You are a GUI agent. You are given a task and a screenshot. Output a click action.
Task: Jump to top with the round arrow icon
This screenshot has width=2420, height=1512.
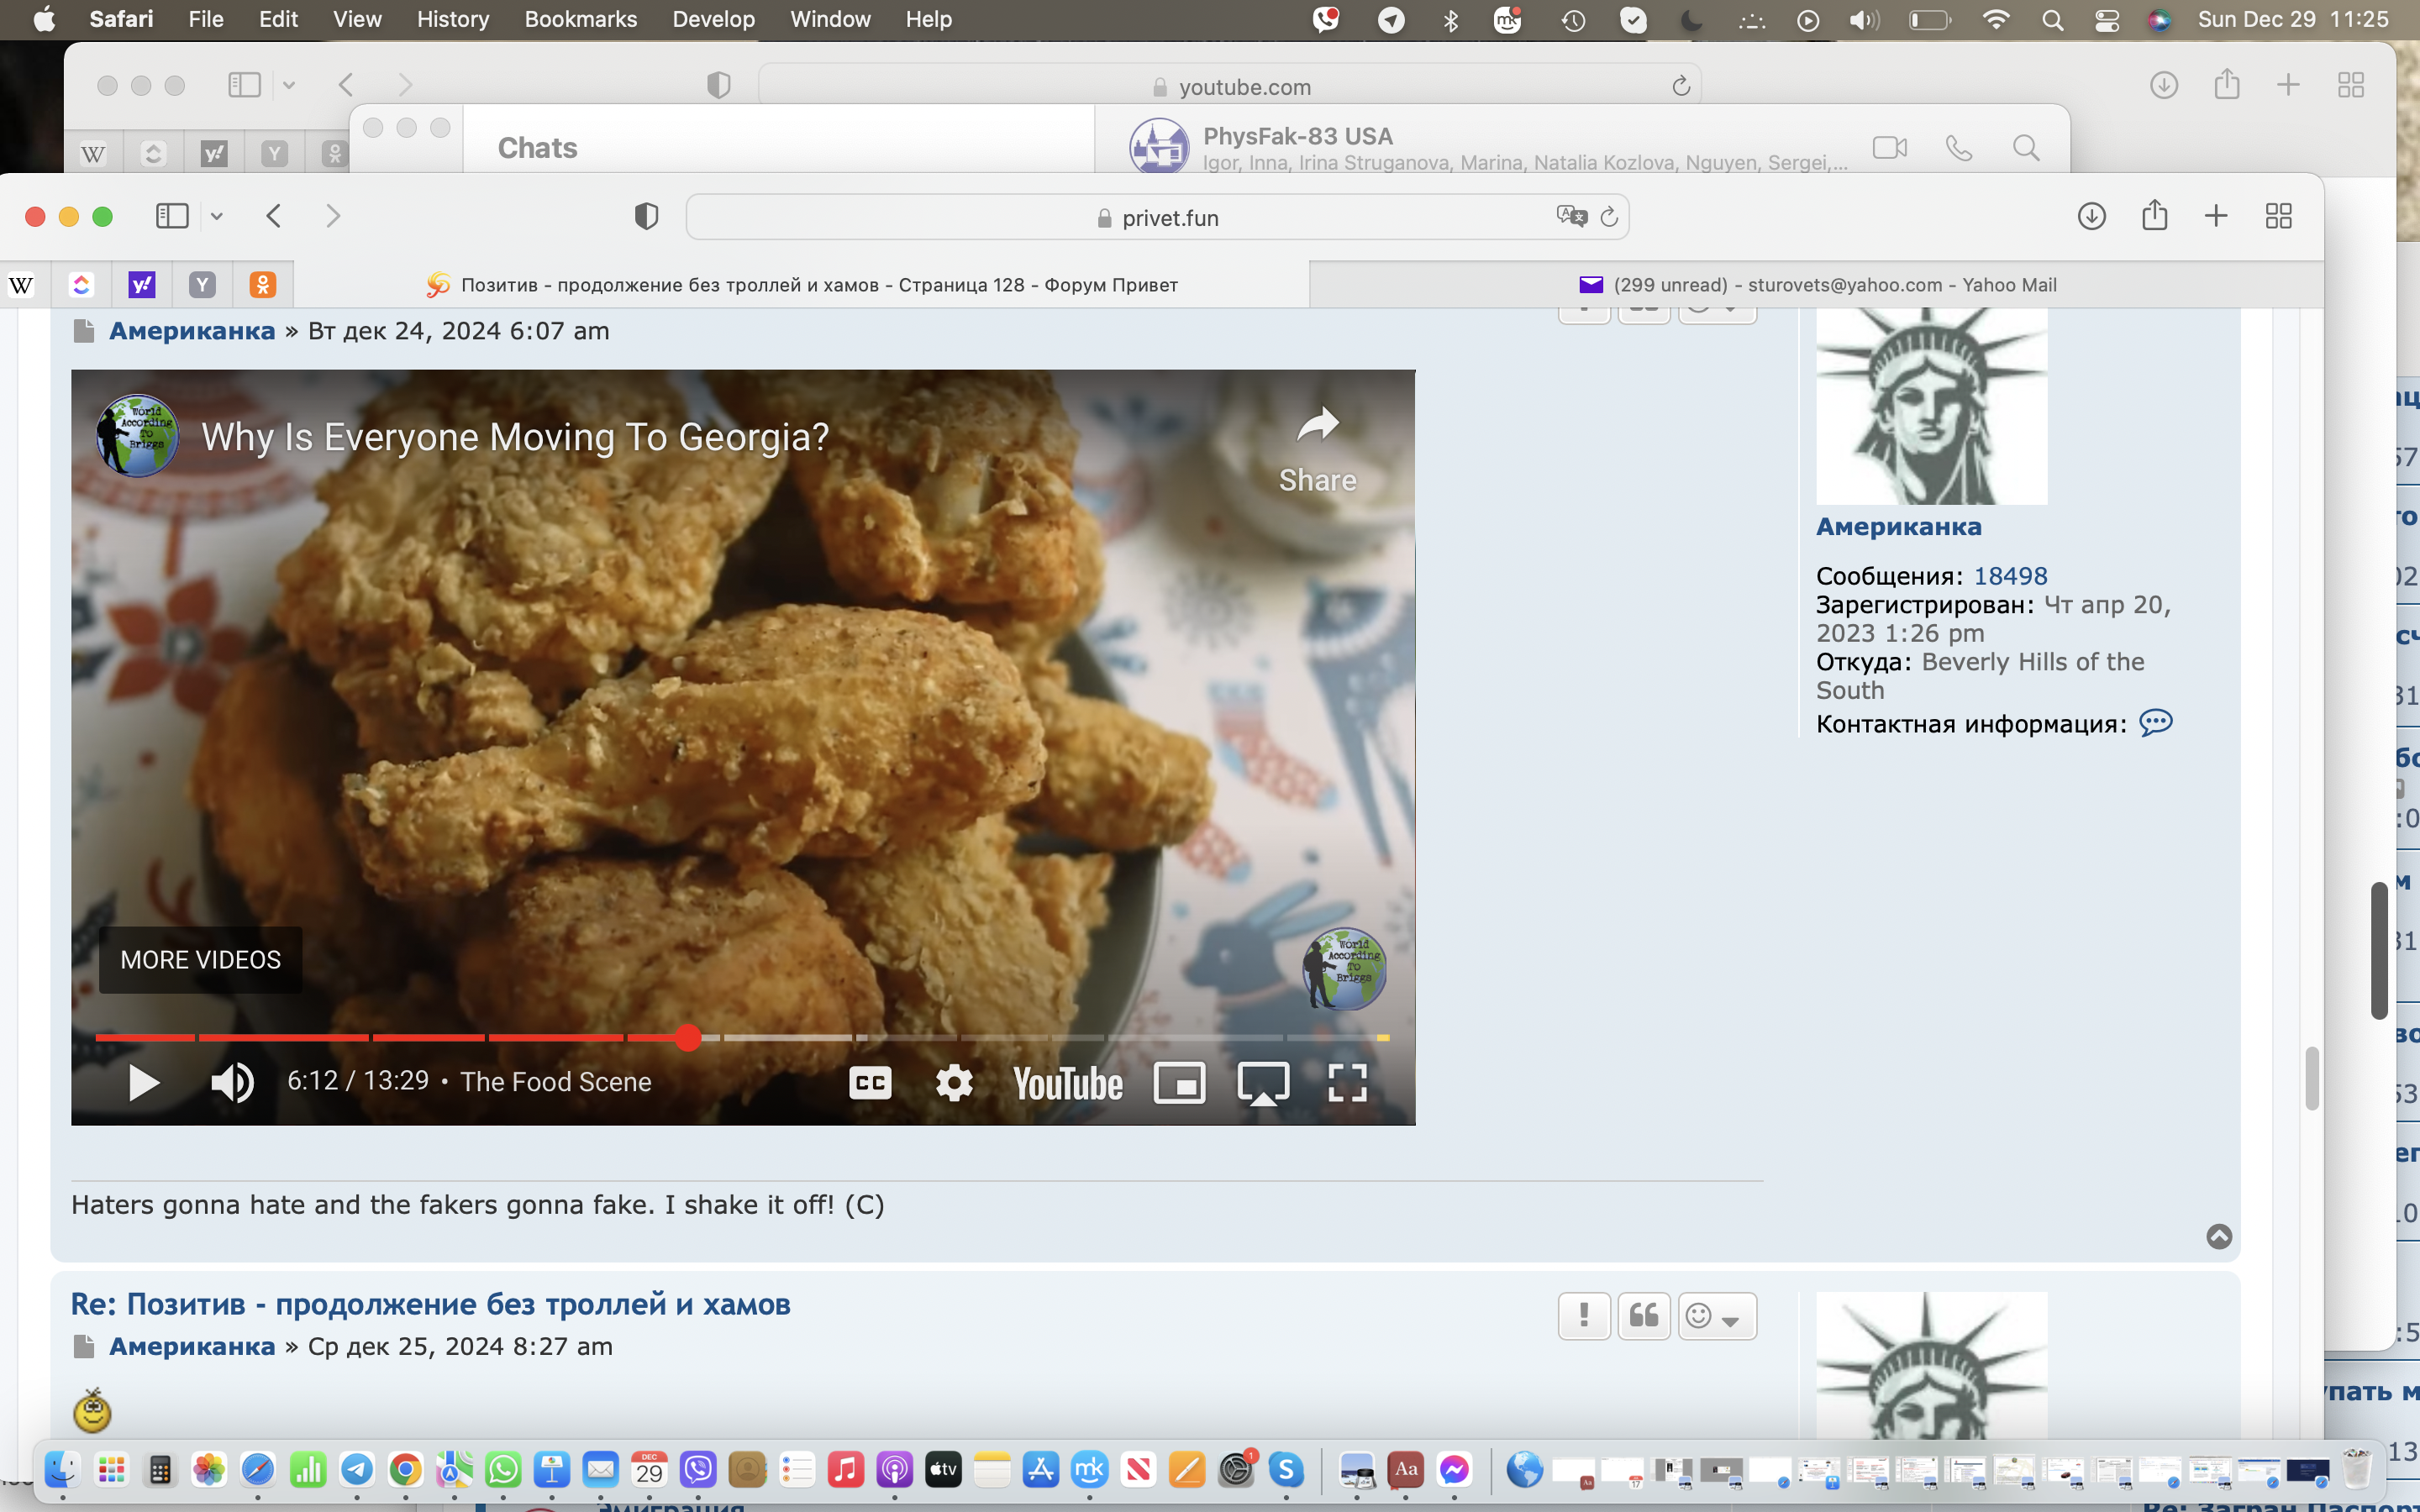[2218, 1237]
